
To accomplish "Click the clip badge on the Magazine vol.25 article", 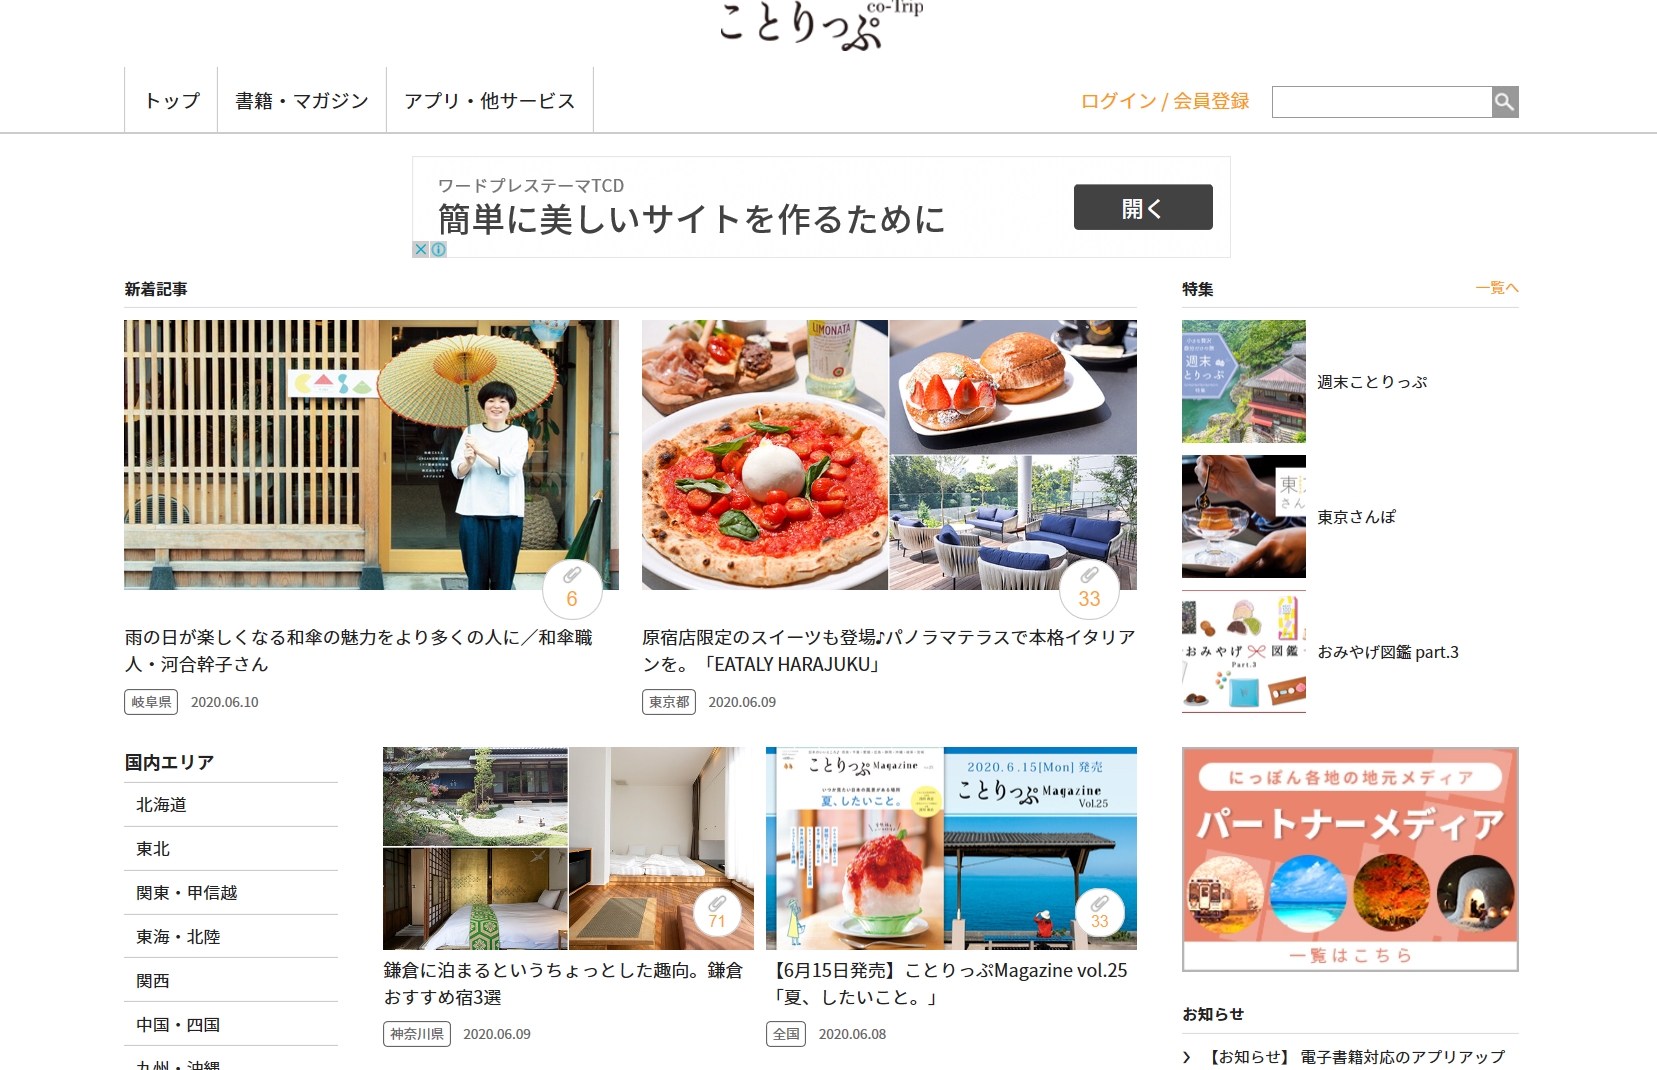I will 1100,912.
